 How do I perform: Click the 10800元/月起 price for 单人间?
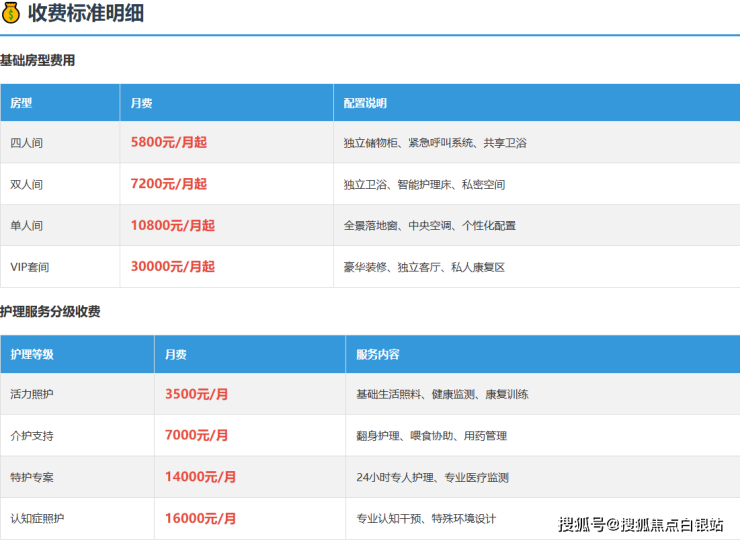172,226
